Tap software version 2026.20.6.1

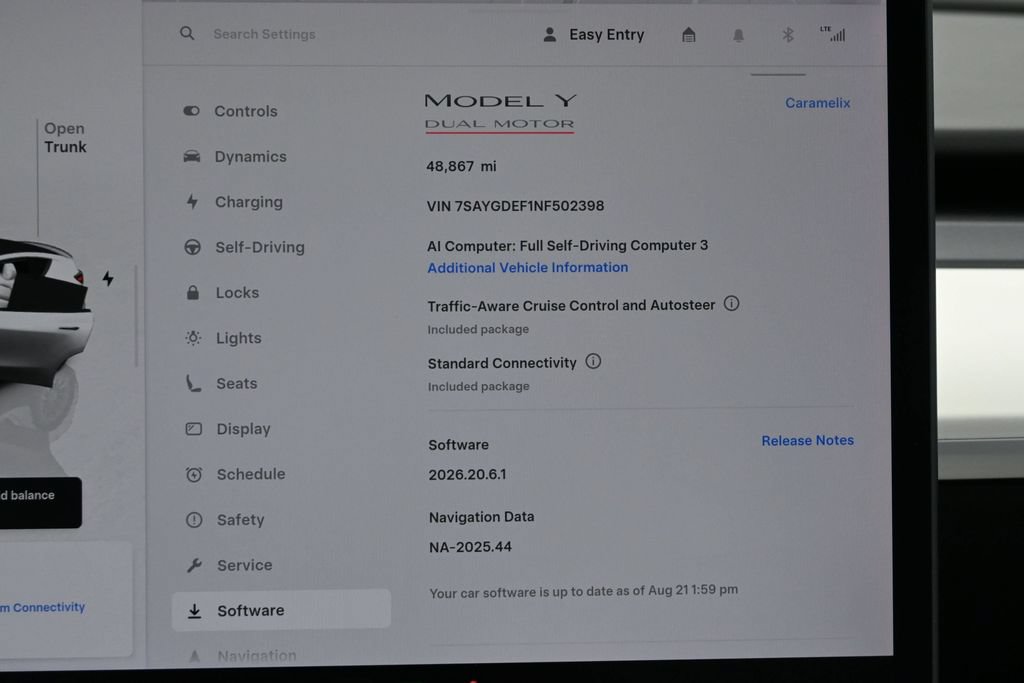[x=468, y=475]
